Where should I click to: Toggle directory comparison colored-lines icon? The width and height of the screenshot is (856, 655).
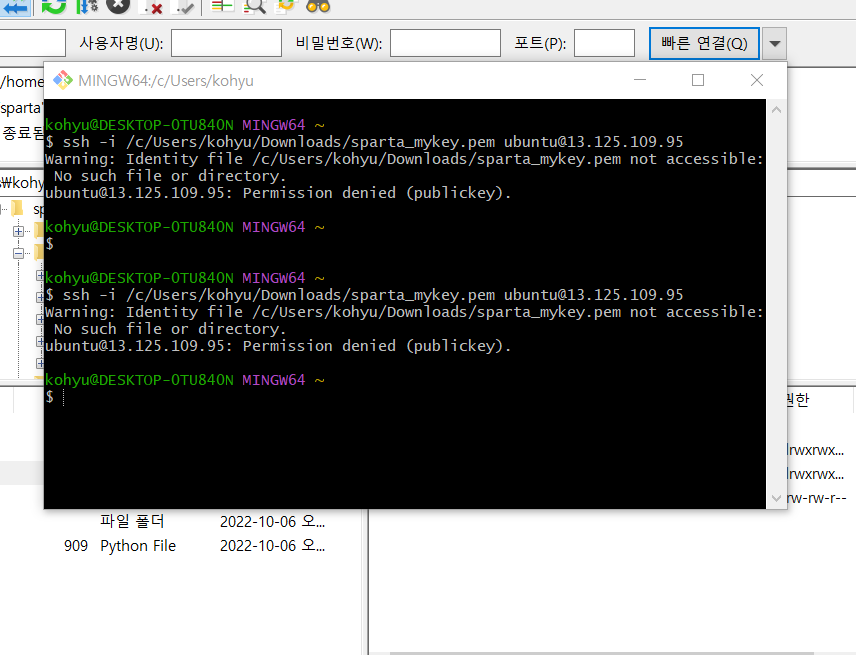point(222,7)
